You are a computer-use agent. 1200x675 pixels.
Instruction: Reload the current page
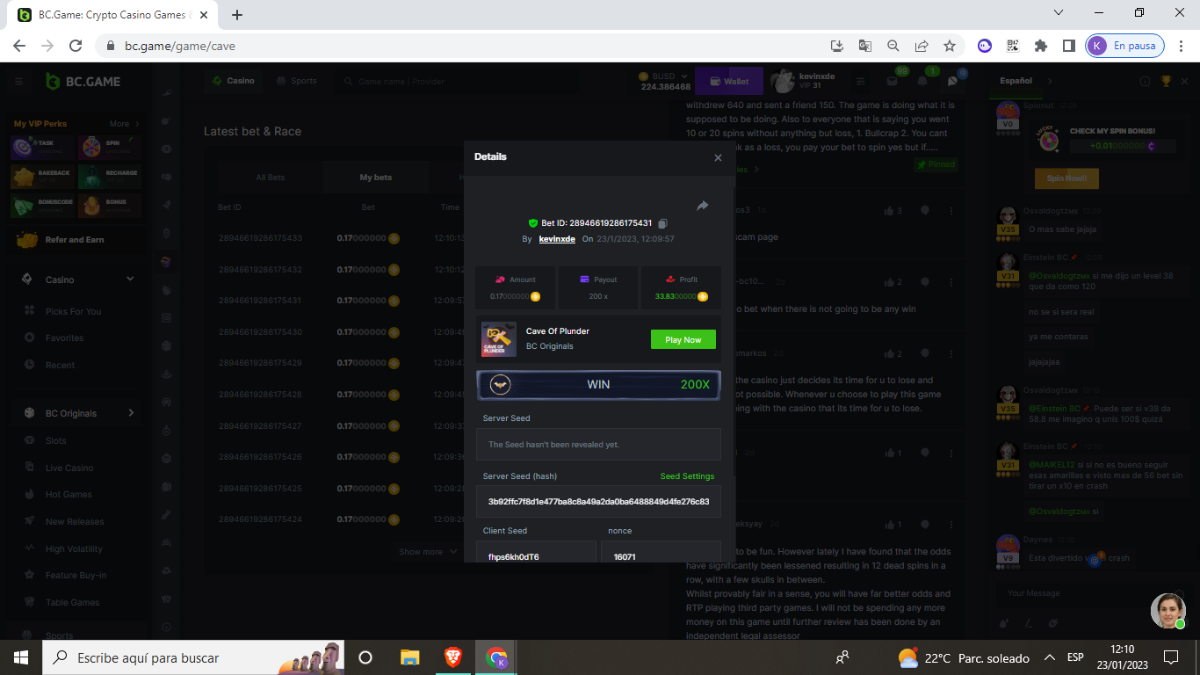[x=75, y=46]
